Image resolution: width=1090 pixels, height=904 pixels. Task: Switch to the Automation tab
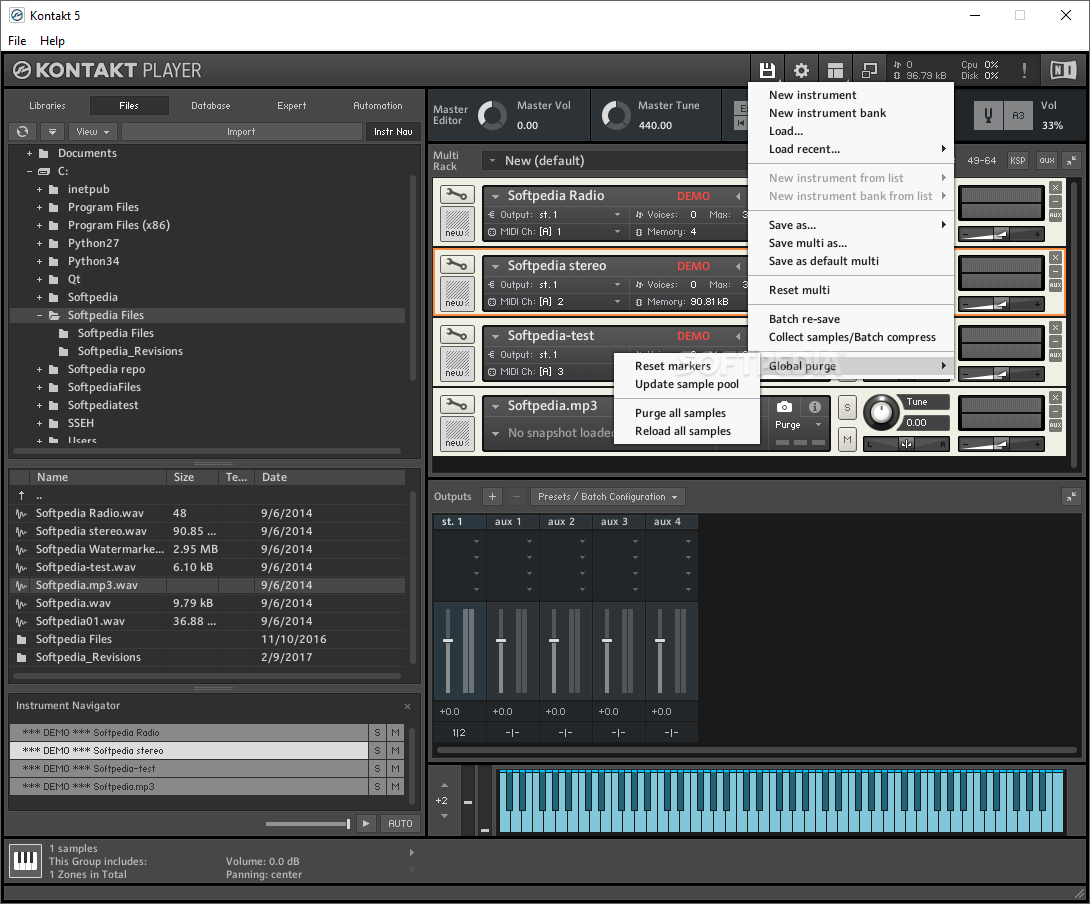point(377,106)
